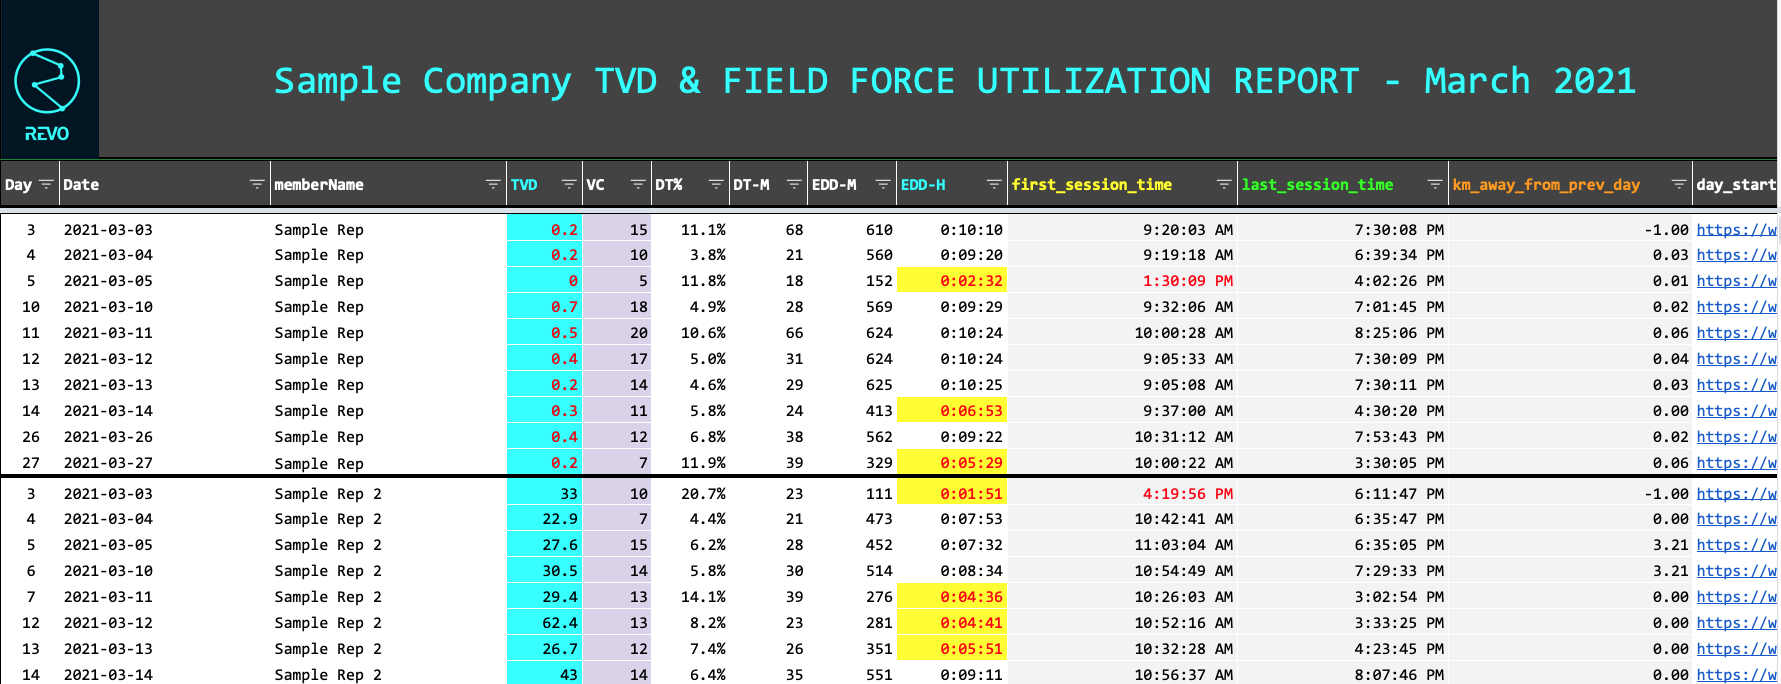
Task: Select the report title text
Action: click(x=955, y=81)
